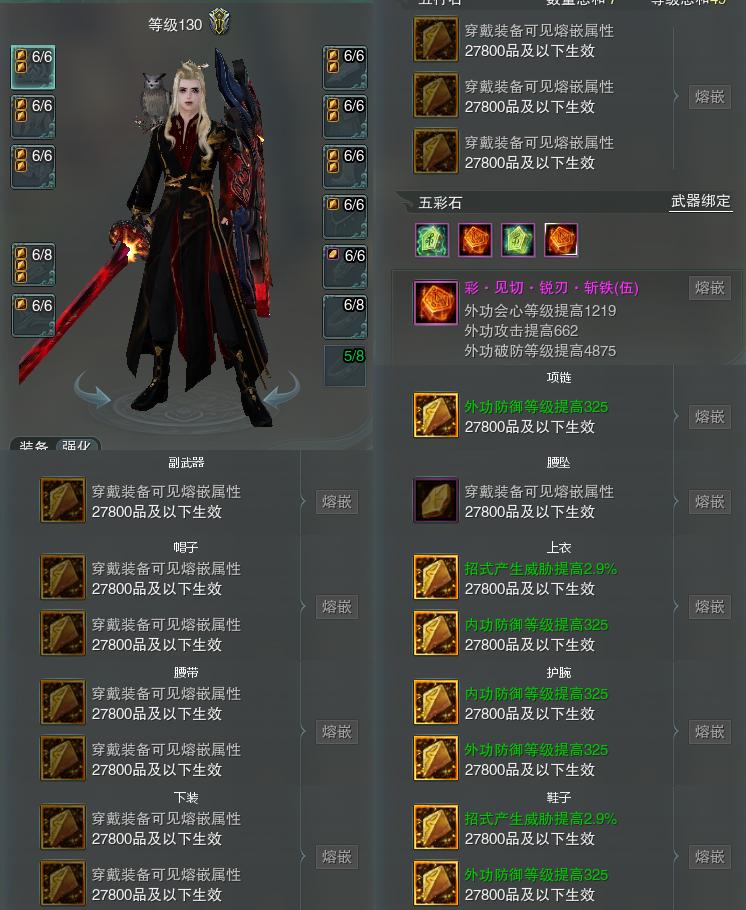746x910 pixels.
Task: Click the class emblem next to 等级130
Action: click(219, 22)
